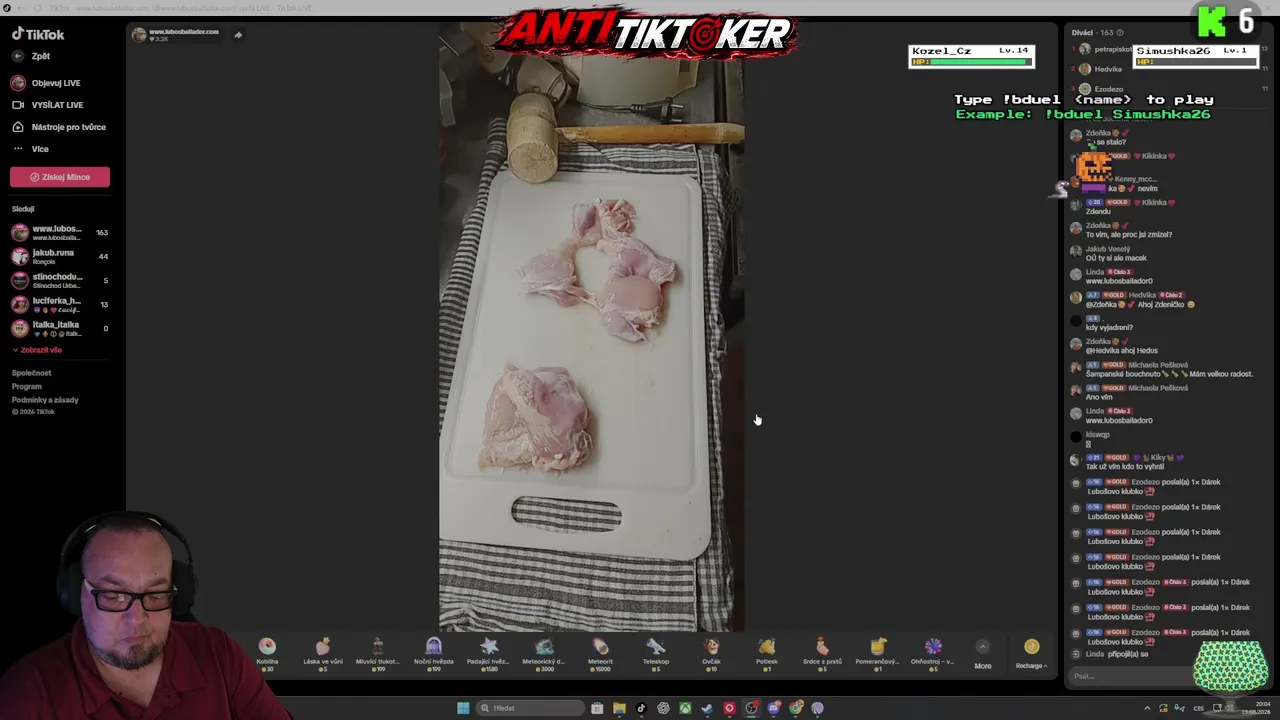The width and height of the screenshot is (1280, 720).
Task: Open the Recharge coins option
Action: (1031, 654)
